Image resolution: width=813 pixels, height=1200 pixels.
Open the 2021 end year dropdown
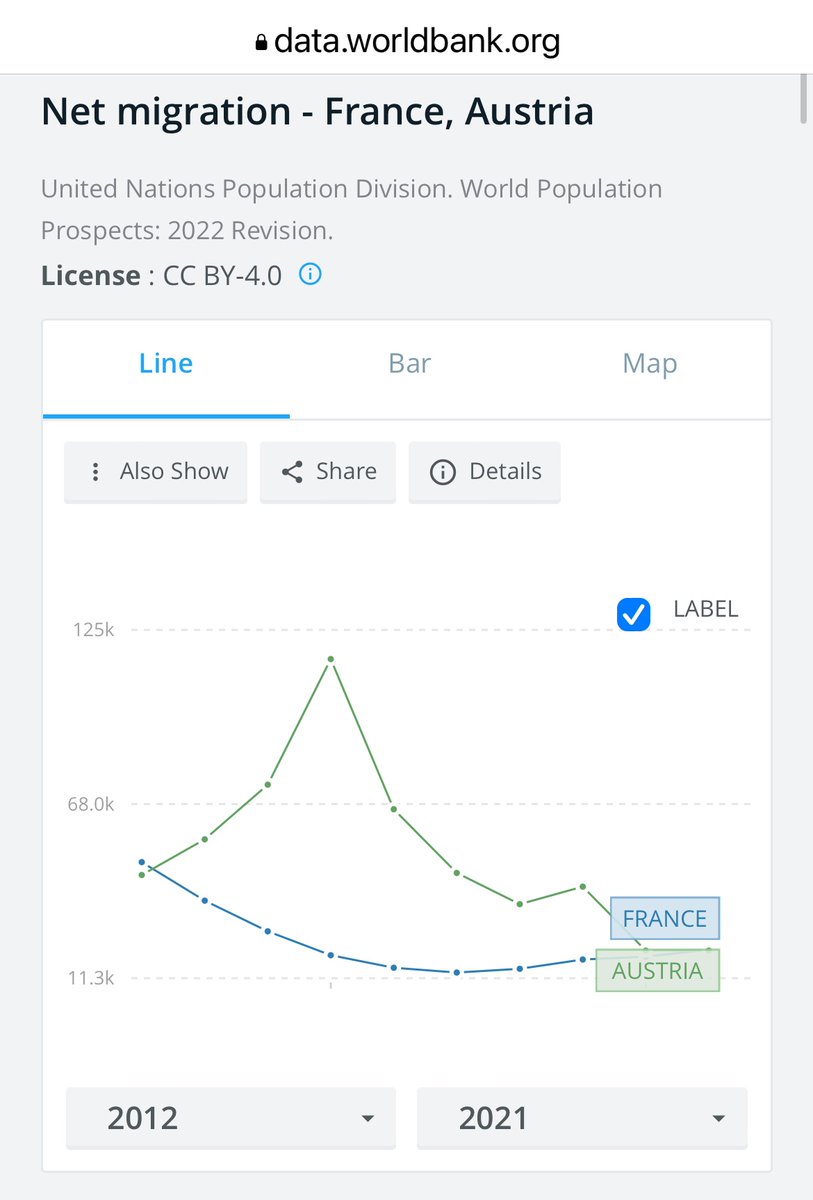(582, 1118)
